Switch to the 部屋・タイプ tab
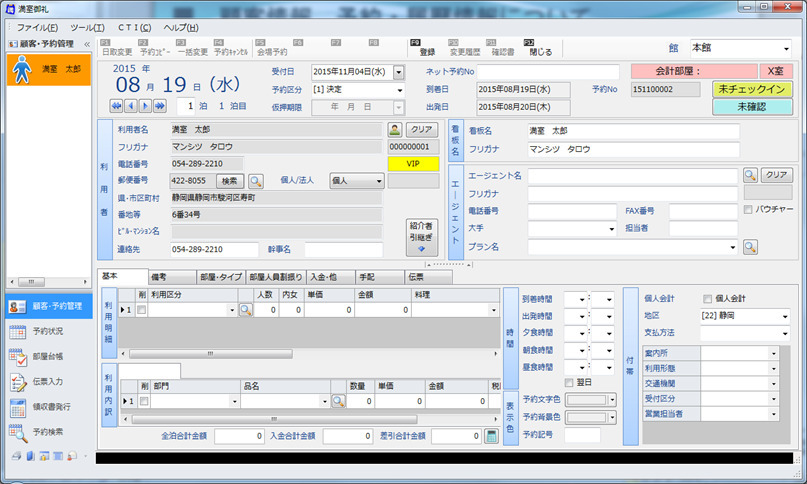The width and height of the screenshot is (807, 484). [221, 278]
